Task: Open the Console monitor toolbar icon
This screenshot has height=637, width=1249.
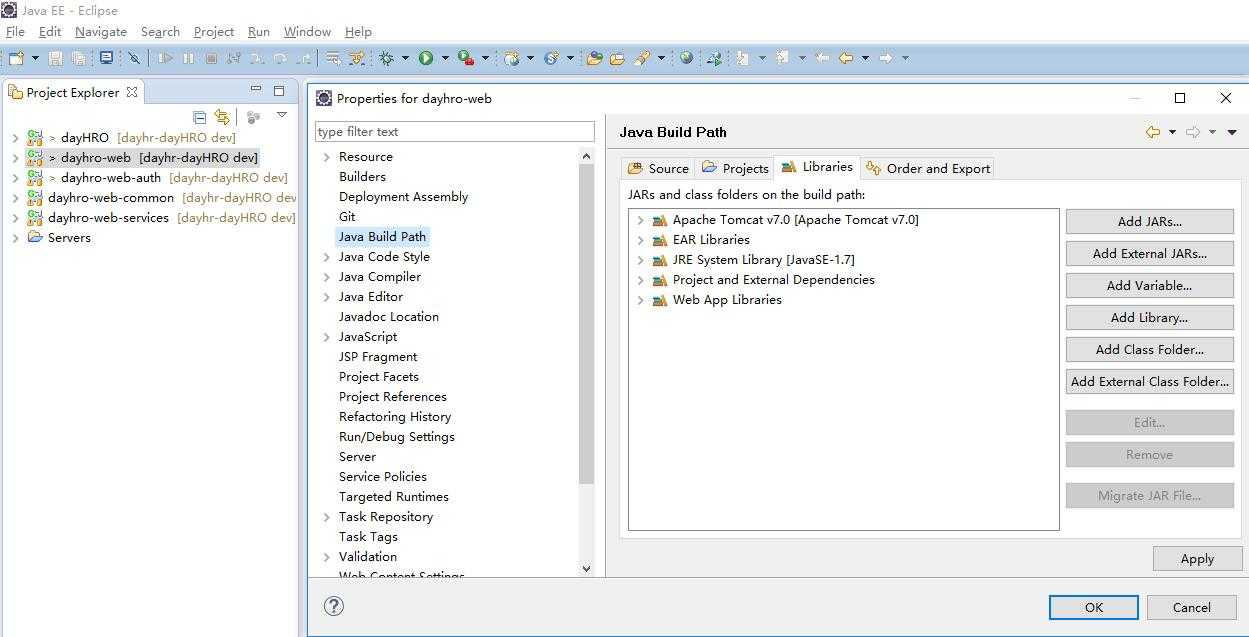Action: [x=106, y=59]
